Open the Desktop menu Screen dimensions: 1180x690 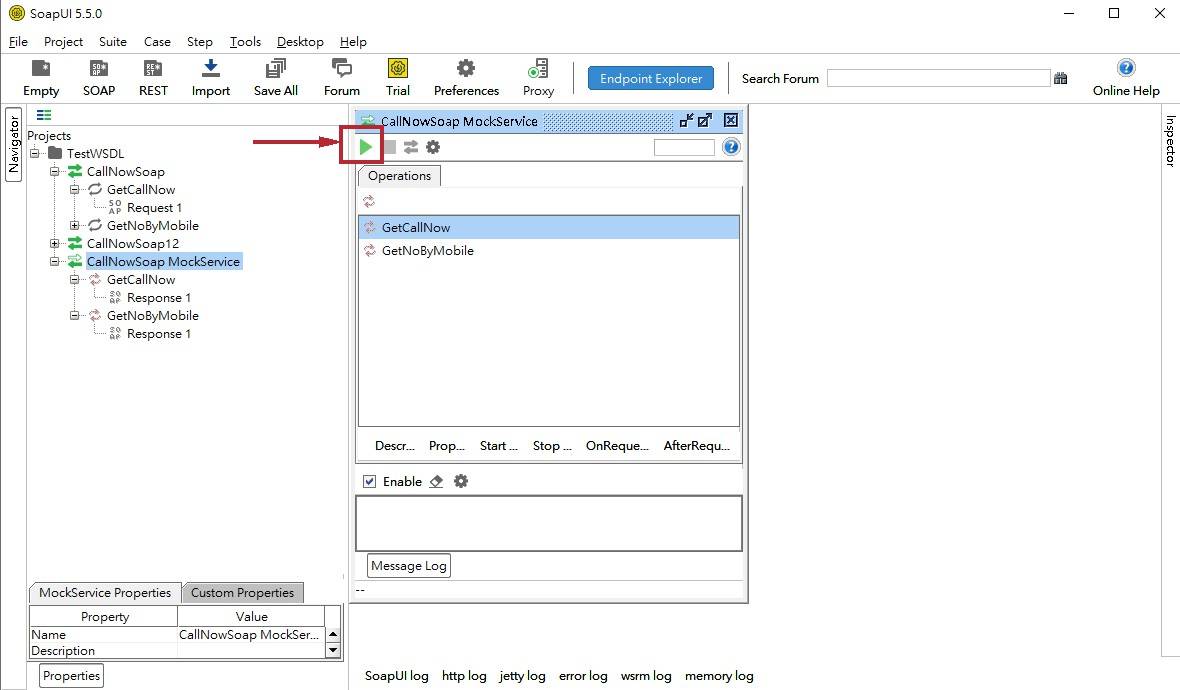pos(300,41)
